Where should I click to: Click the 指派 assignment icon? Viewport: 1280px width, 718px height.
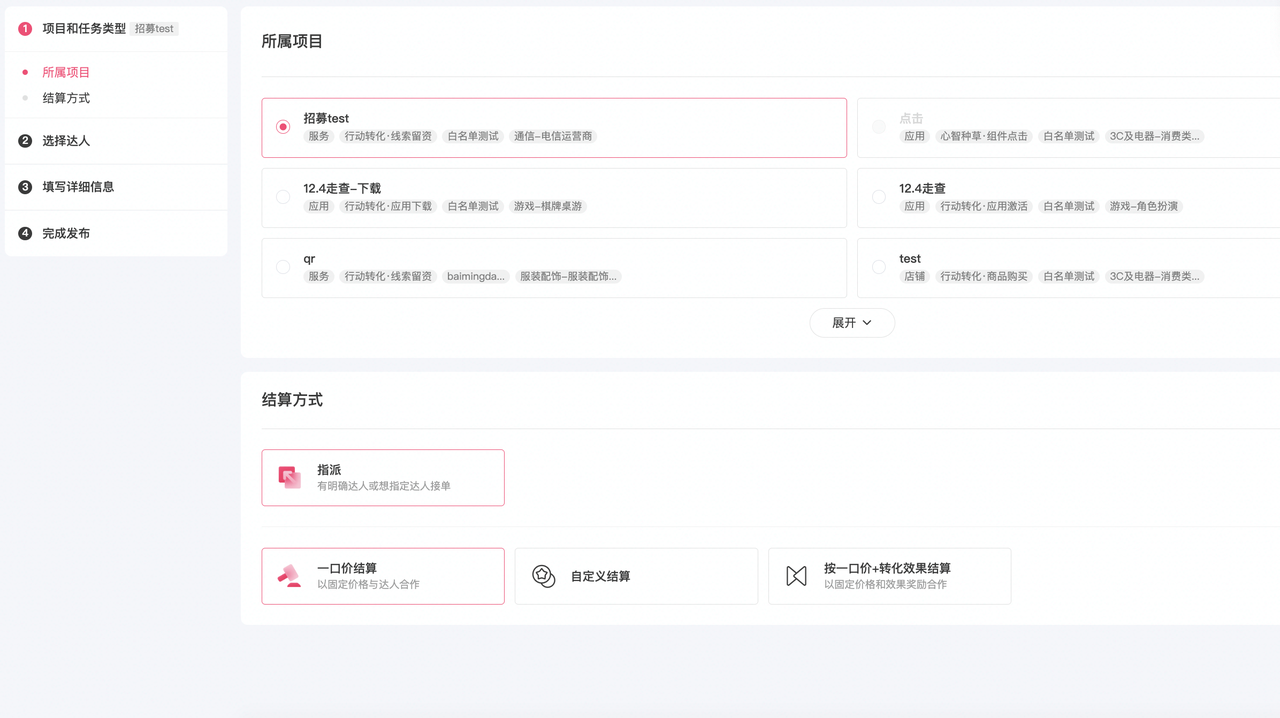pos(290,478)
